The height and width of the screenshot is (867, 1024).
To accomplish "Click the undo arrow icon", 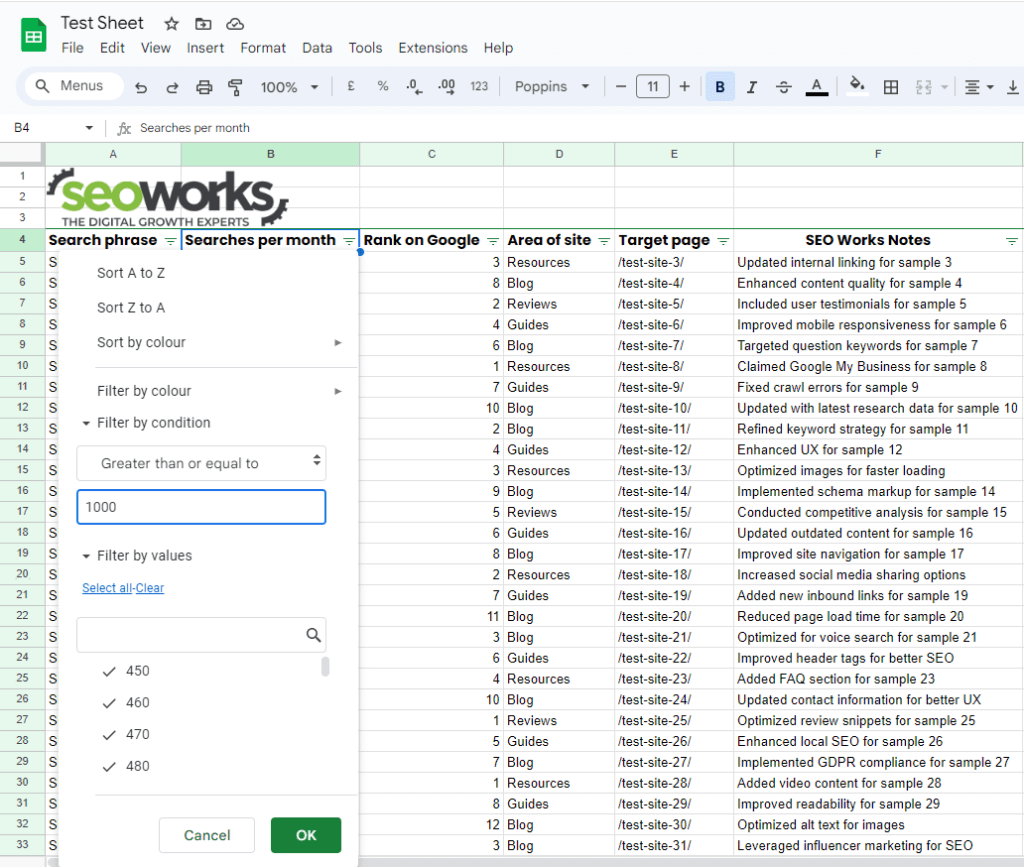I will pos(141,87).
